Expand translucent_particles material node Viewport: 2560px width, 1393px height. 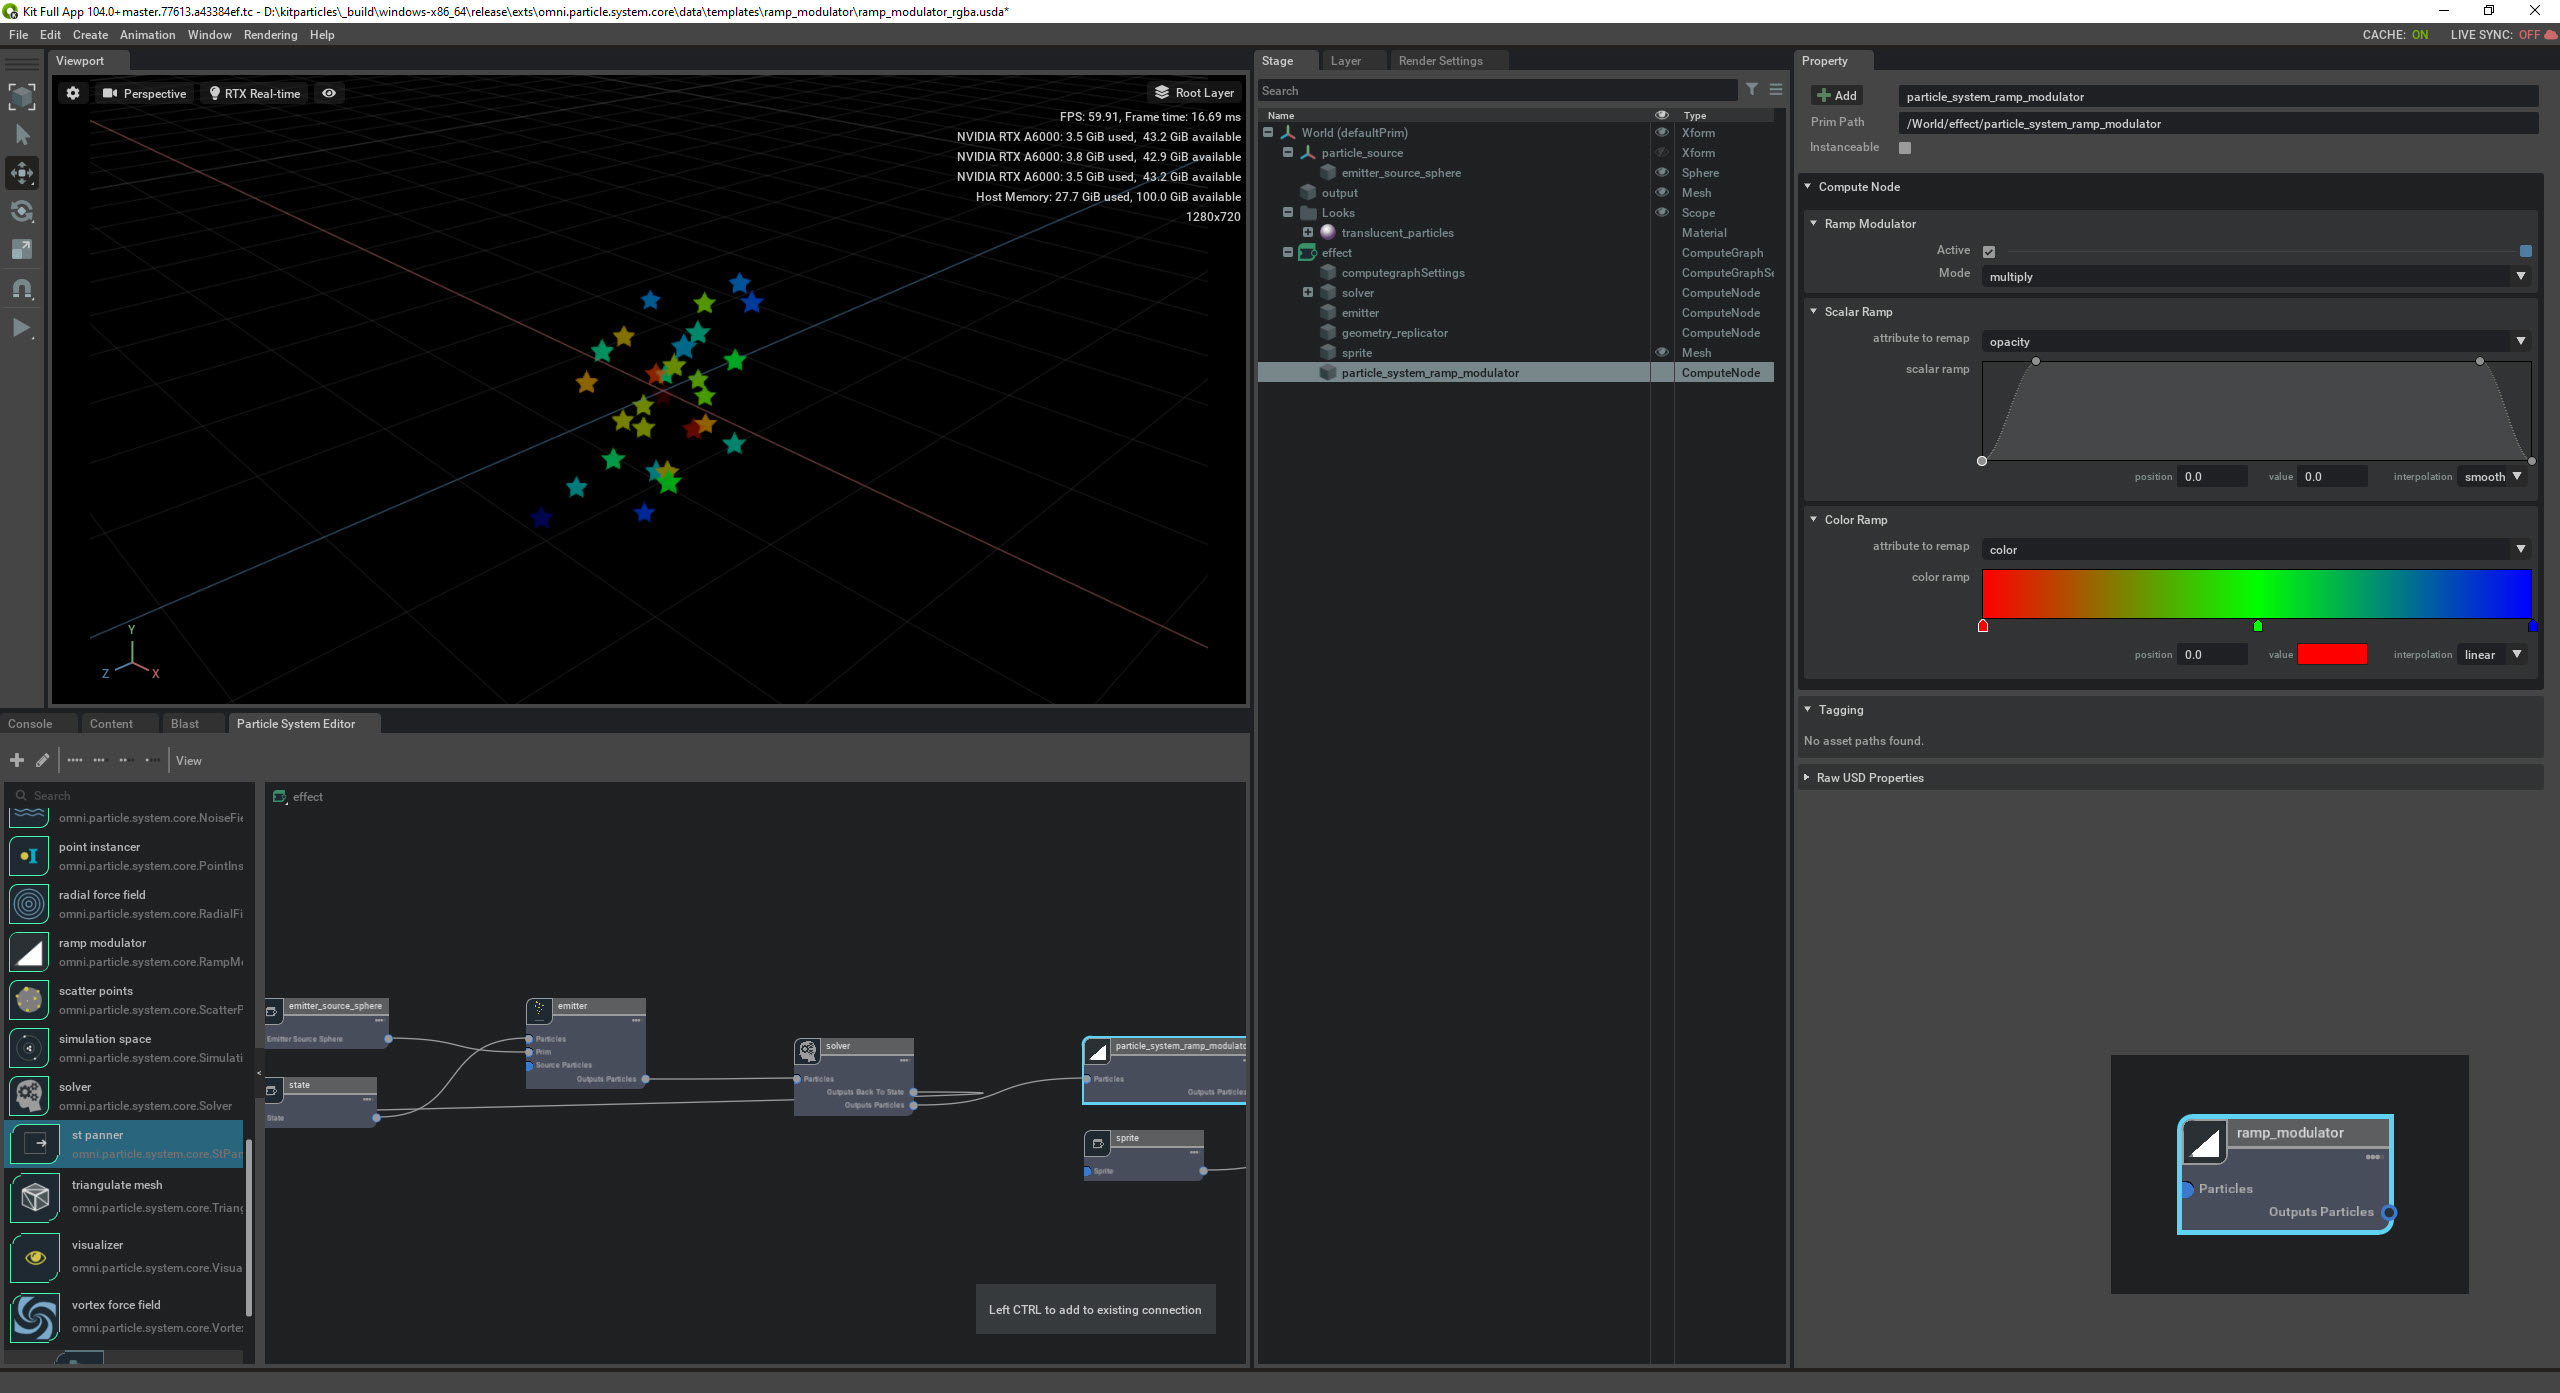pos(1308,233)
